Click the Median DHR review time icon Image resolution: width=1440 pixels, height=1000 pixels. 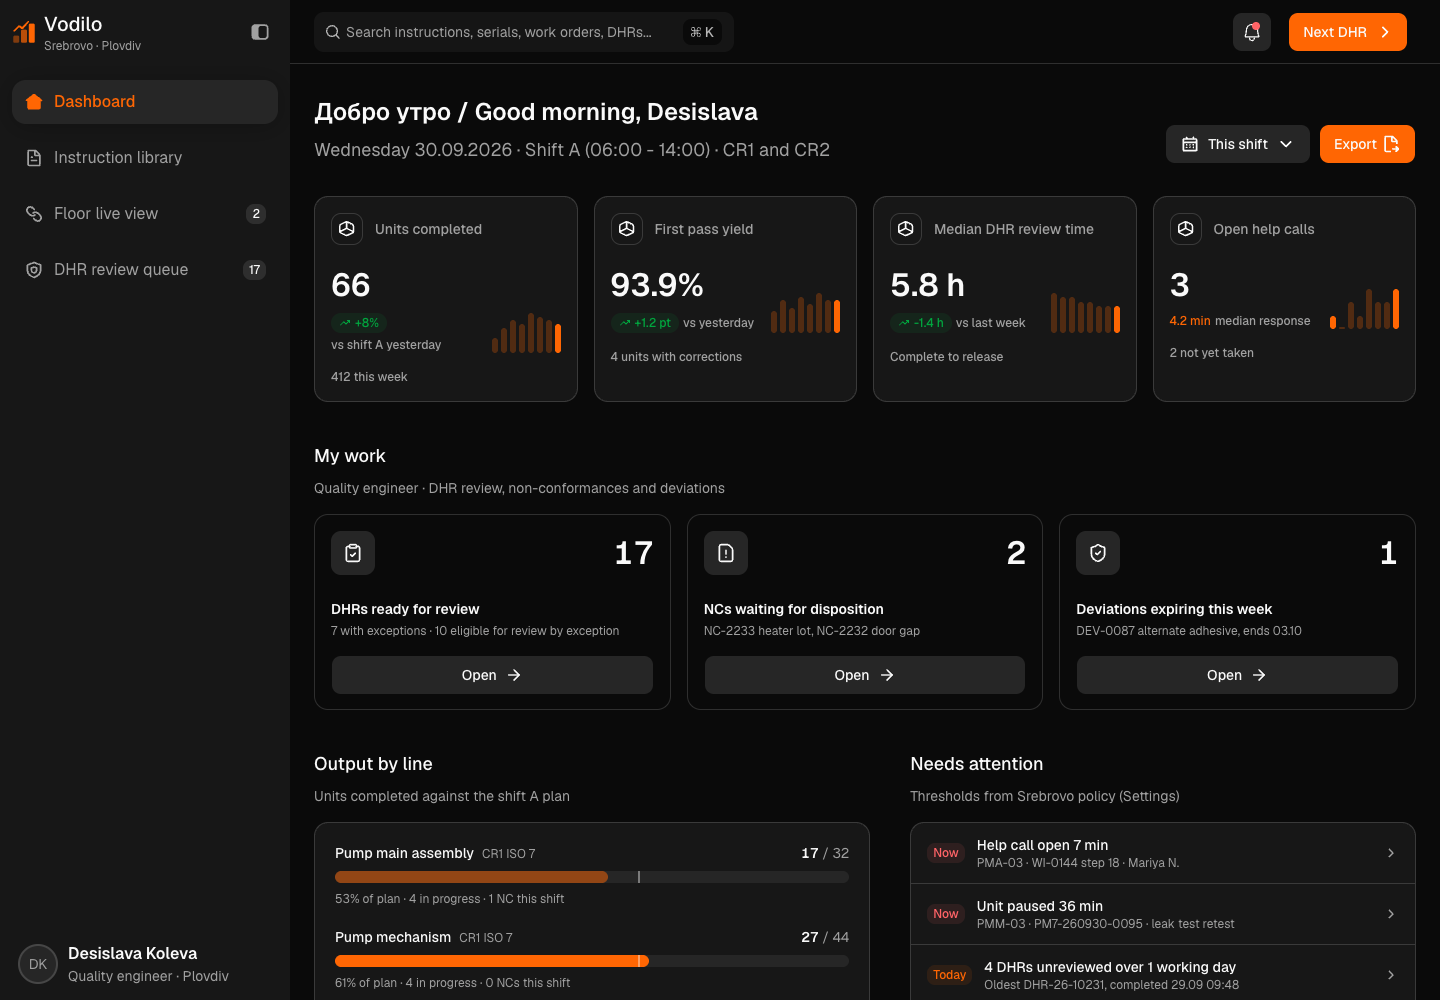[906, 229]
